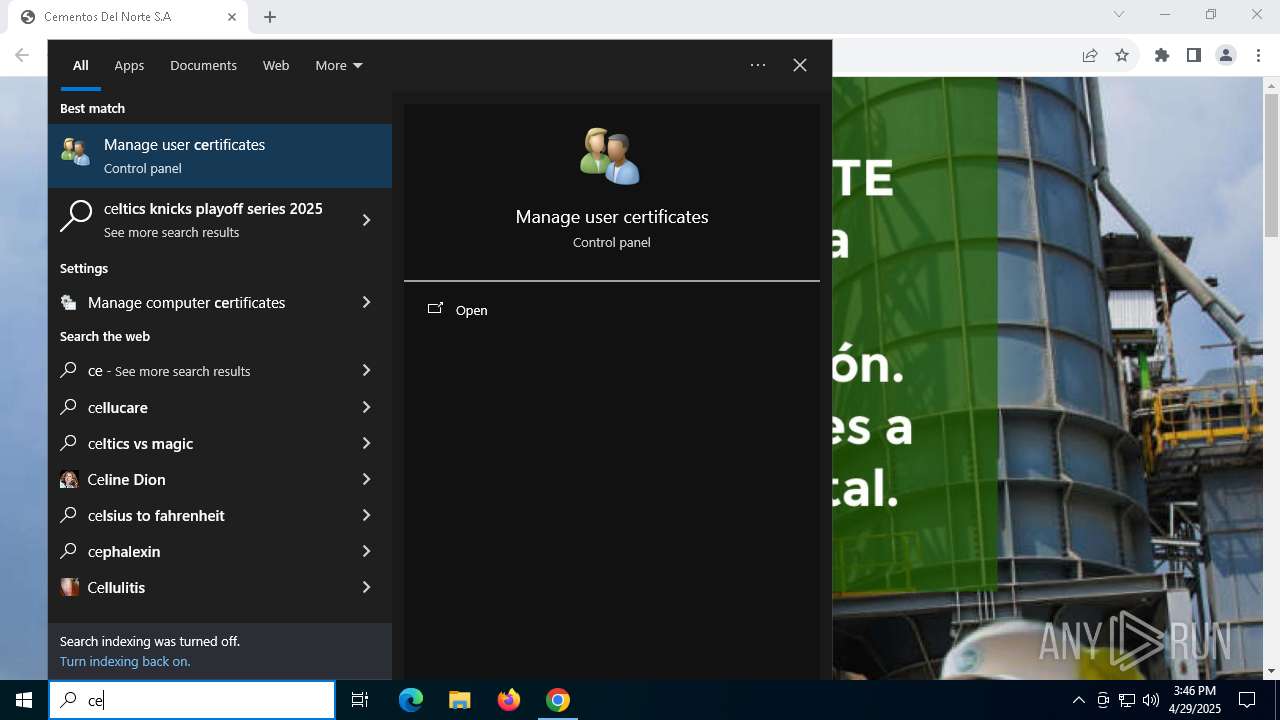Click the taskbar search input box
Screen dimensions: 1280x720
coord(192,700)
